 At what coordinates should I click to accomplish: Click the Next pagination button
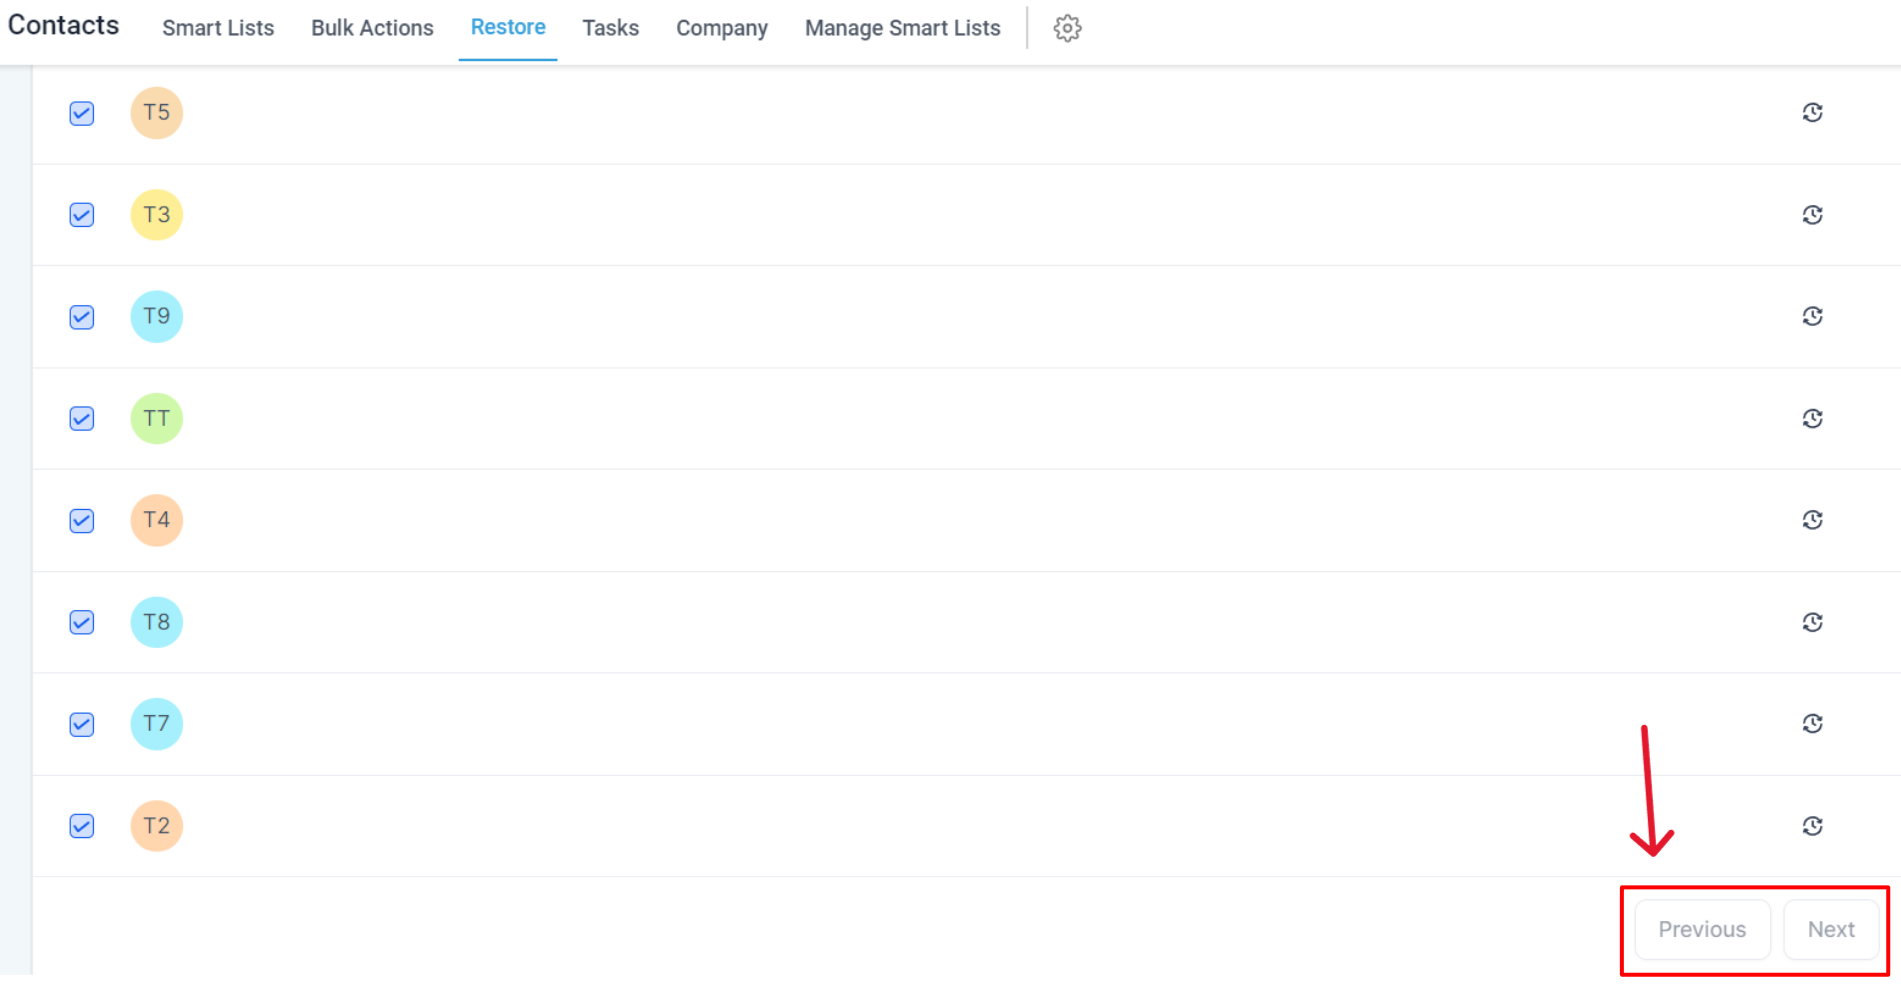coord(1830,929)
